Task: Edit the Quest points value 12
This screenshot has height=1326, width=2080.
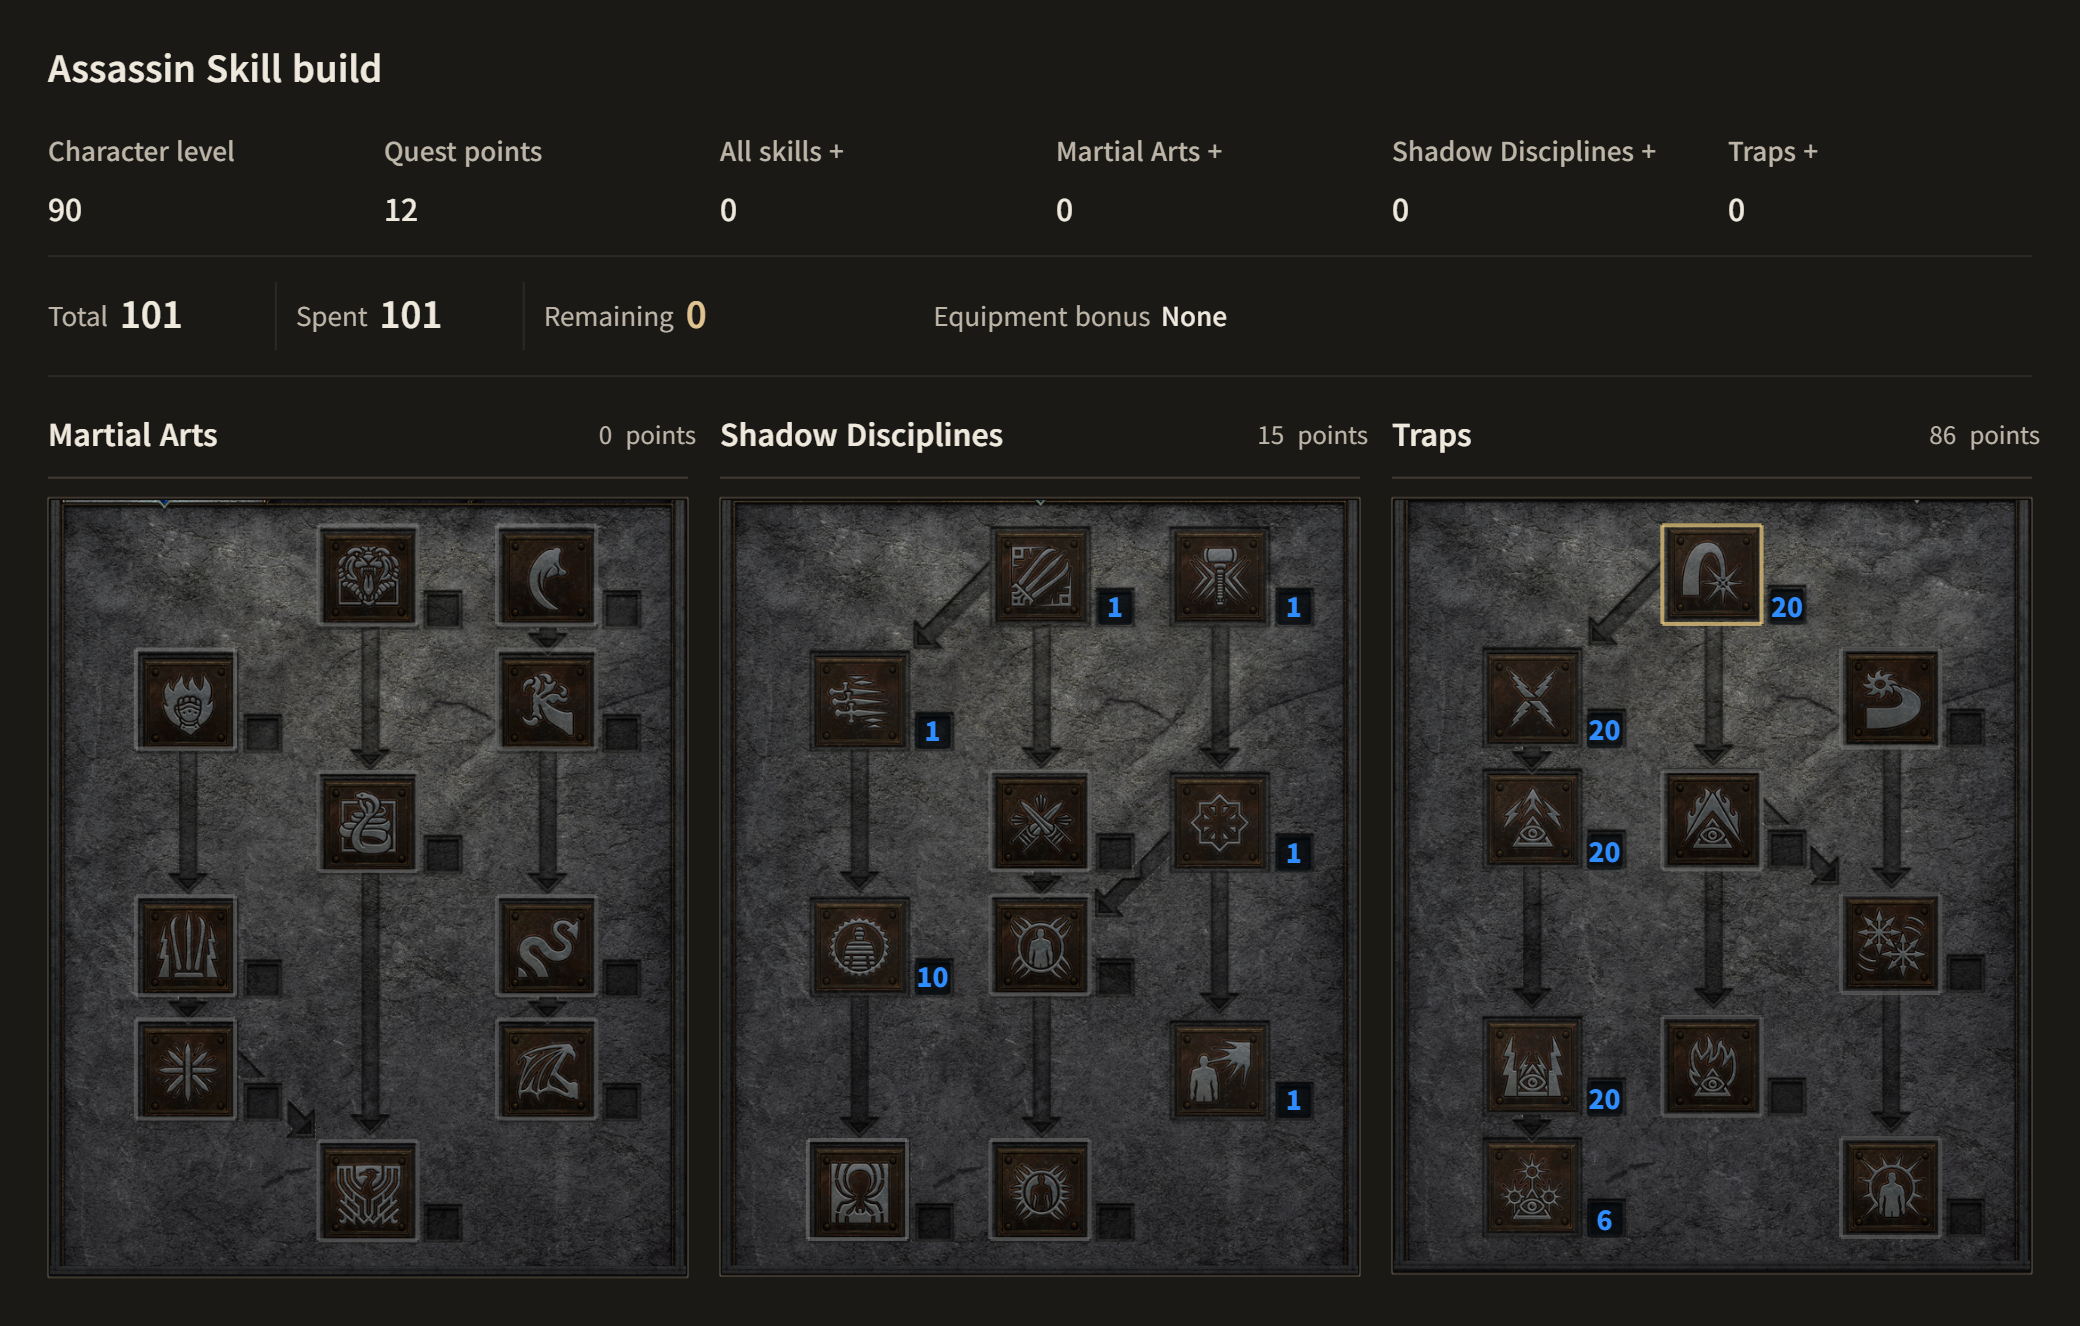Action: [401, 210]
